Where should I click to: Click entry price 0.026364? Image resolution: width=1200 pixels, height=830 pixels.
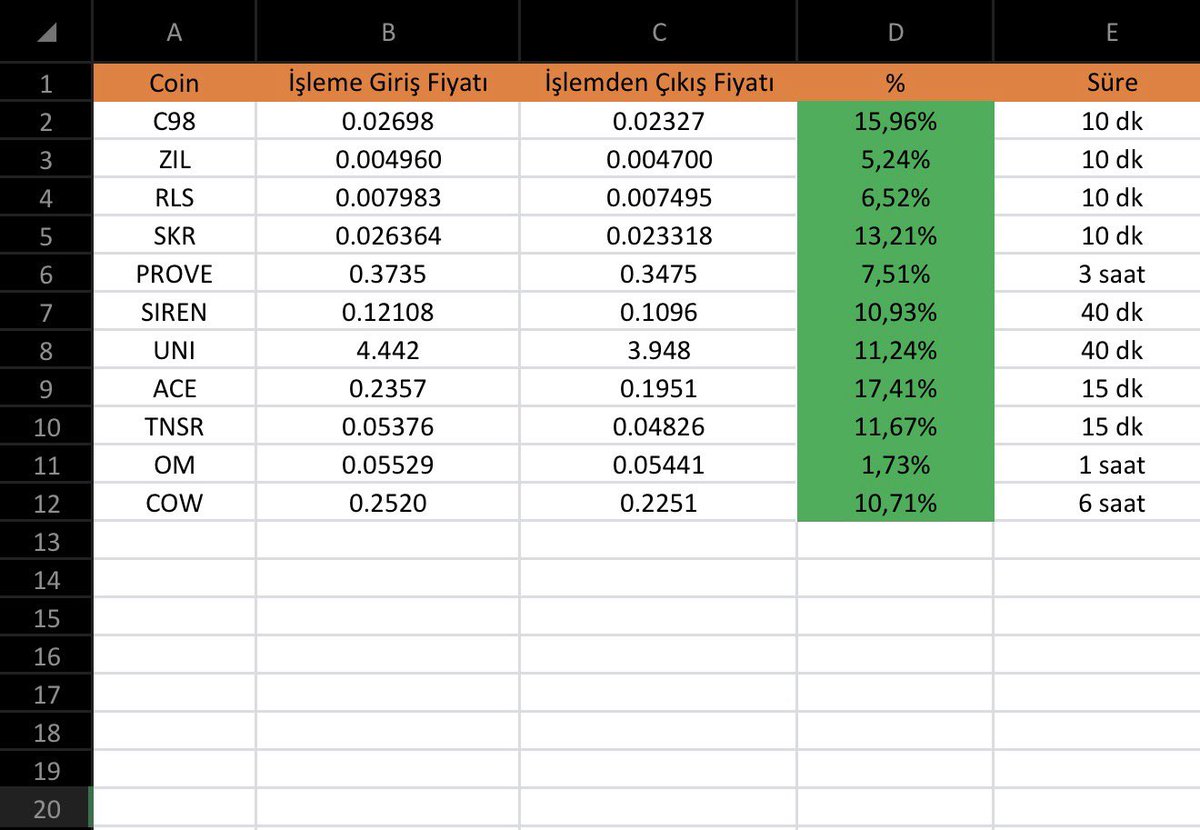click(x=388, y=236)
